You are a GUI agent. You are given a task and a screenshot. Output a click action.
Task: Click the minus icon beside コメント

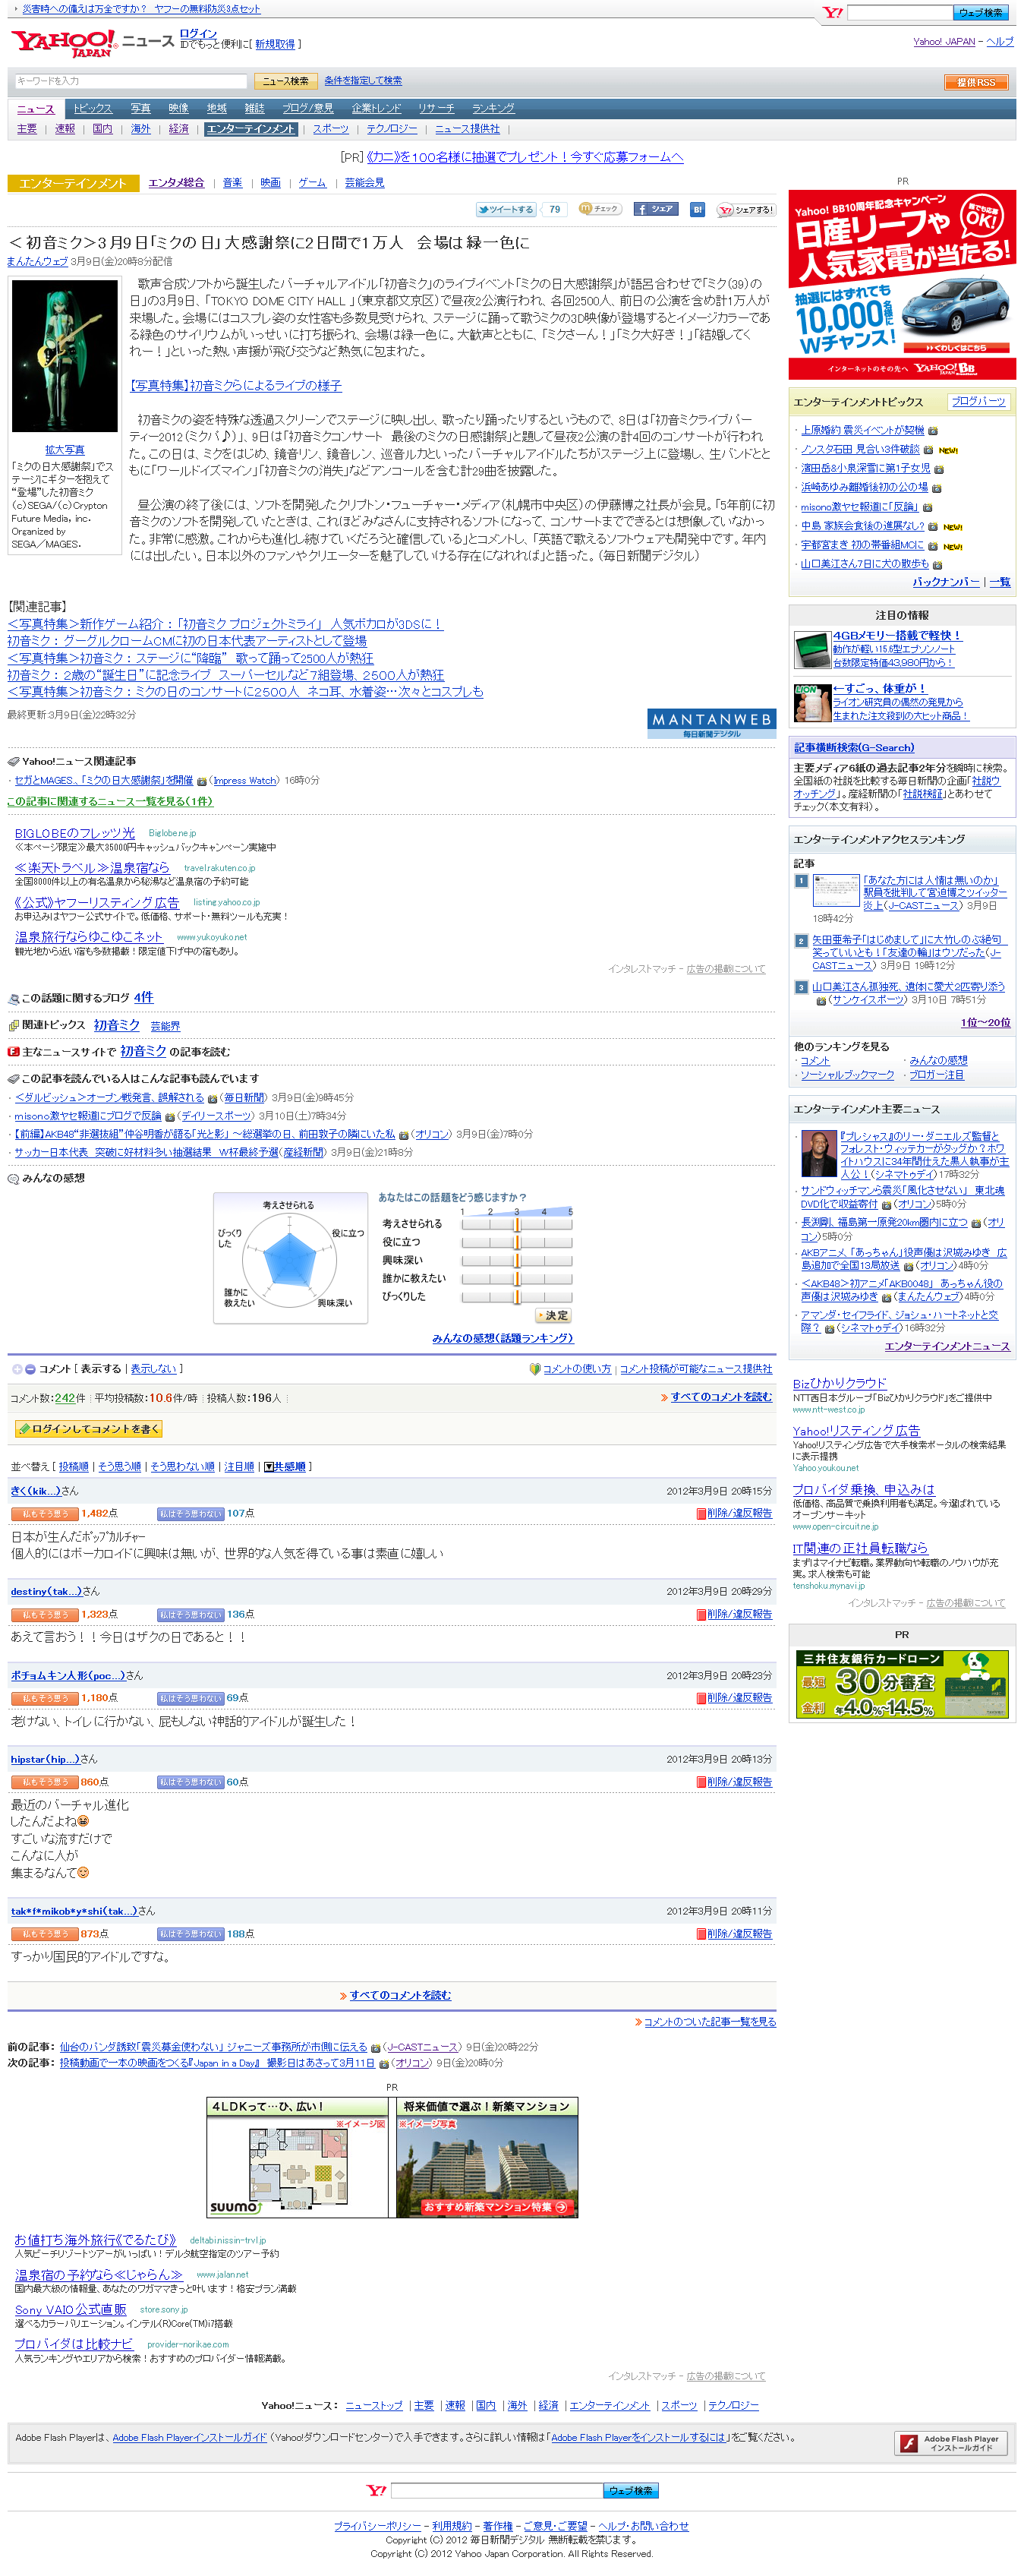tap(30, 1369)
